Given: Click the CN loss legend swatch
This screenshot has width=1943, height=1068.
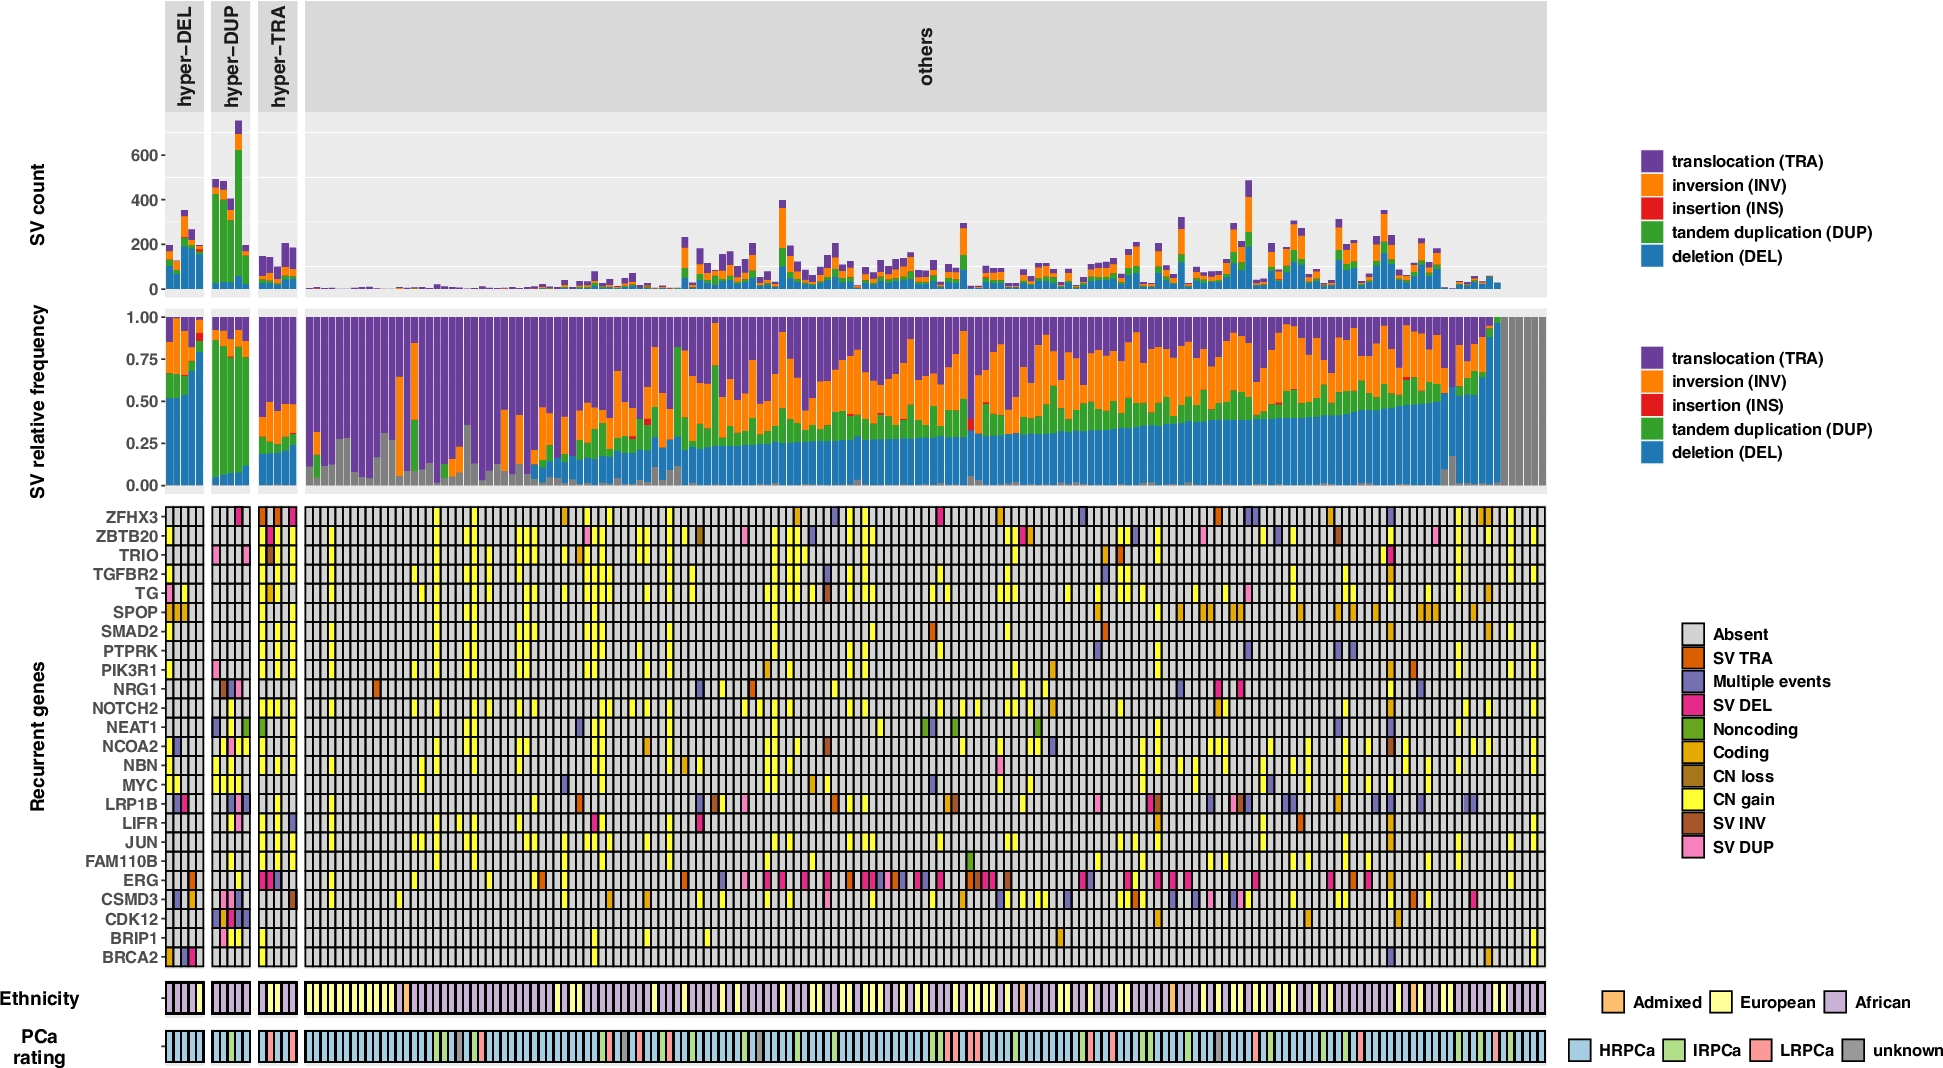Looking at the screenshot, I should click(x=1693, y=776).
